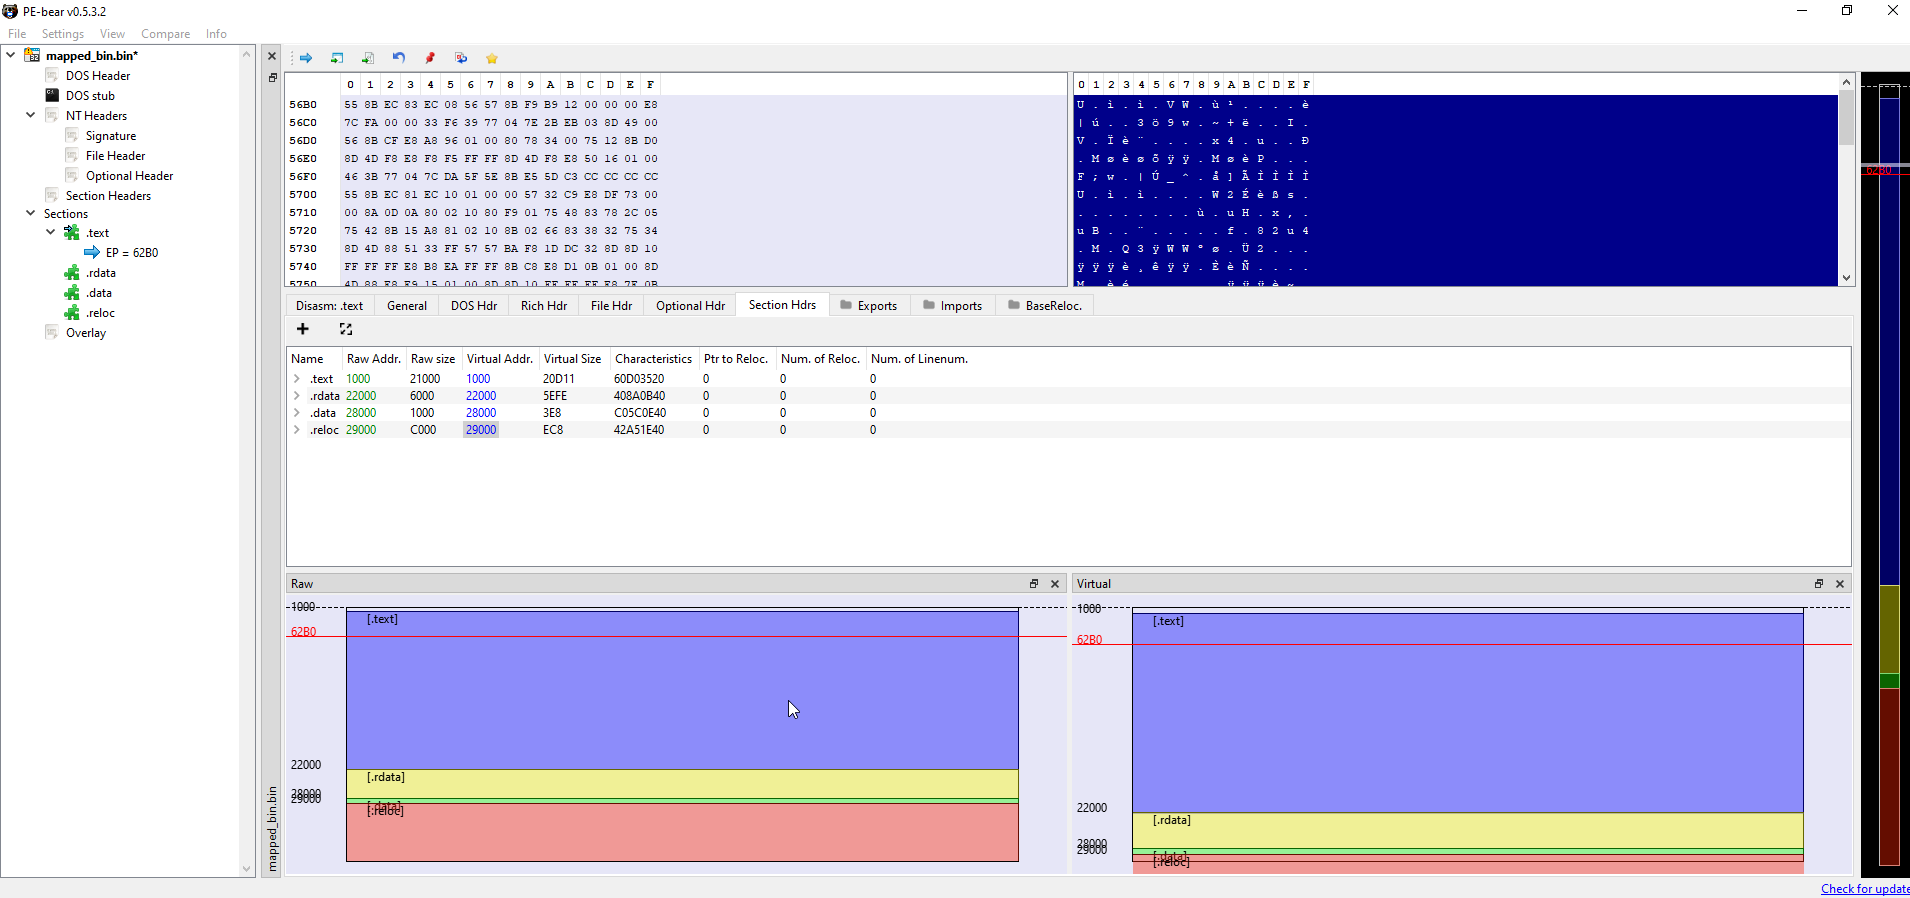Select Signature in the tree
The width and height of the screenshot is (1910, 898).
point(111,135)
